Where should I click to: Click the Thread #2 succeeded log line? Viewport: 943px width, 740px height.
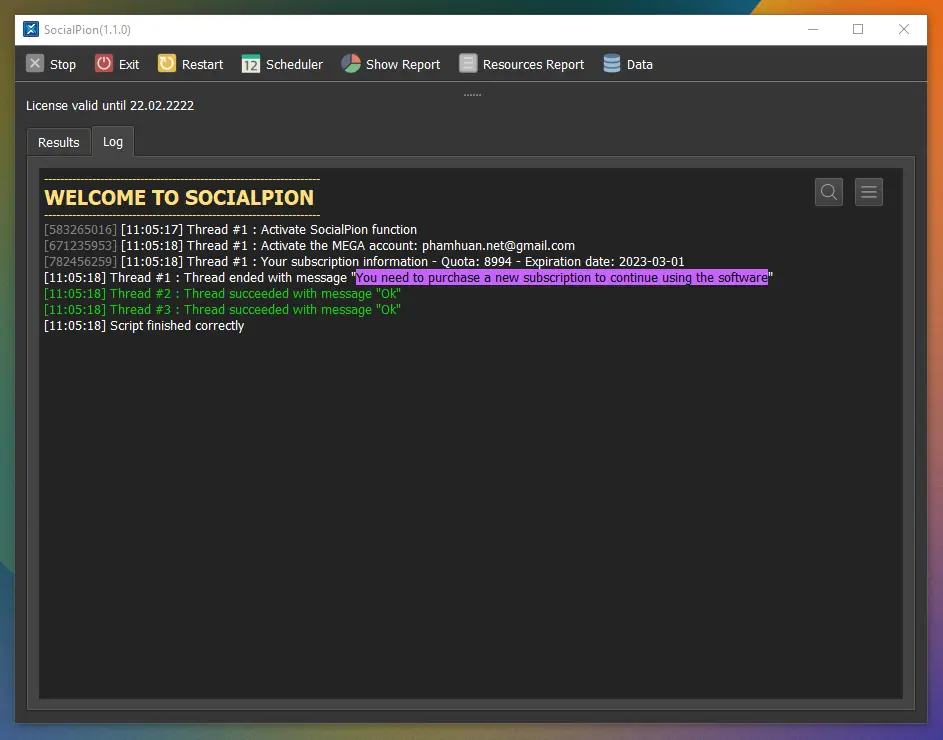222,294
